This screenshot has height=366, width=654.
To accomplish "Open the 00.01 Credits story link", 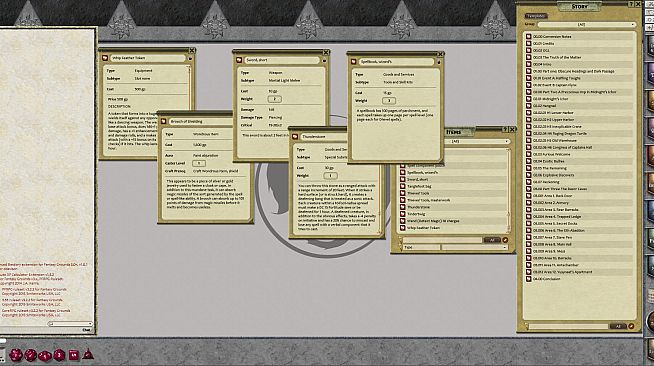I will click(x=528, y=43).
